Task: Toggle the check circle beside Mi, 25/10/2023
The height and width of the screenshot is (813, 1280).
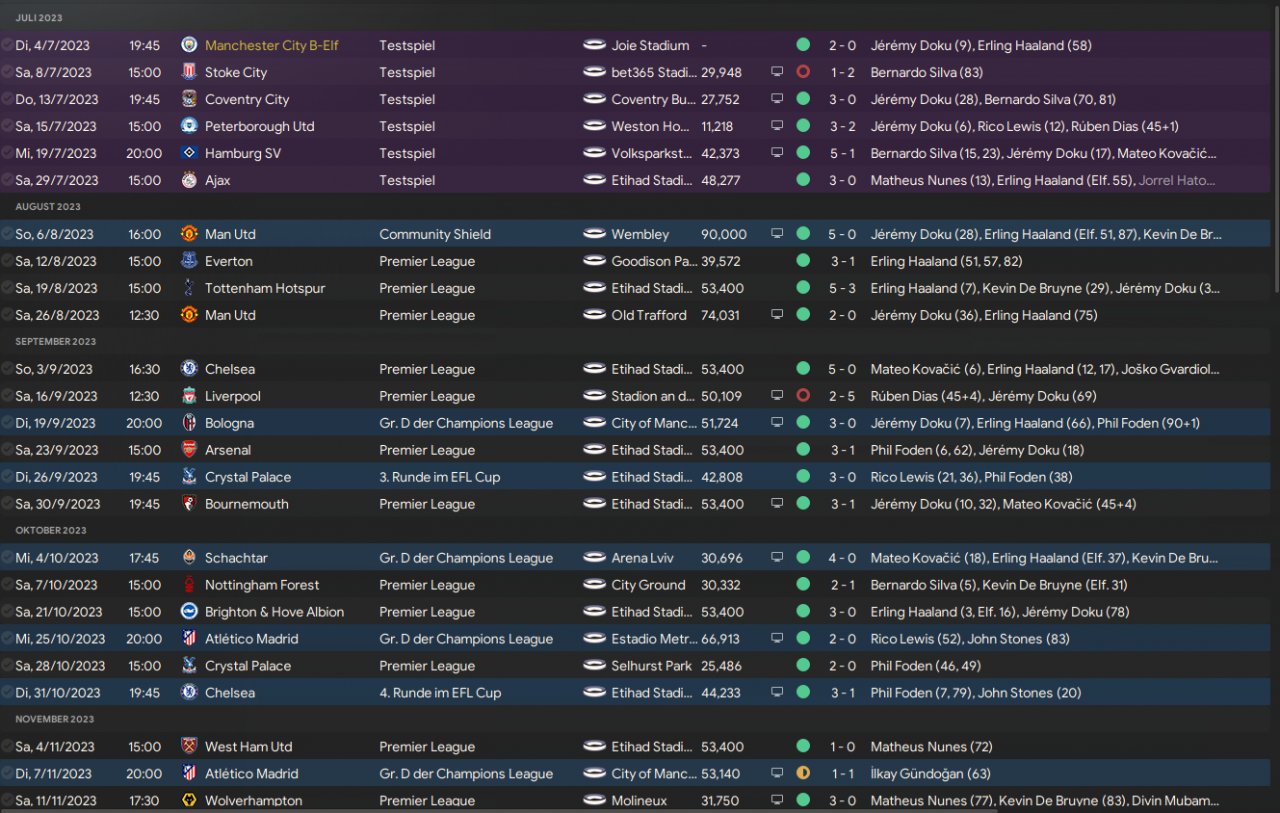Action: [x=7, y=639]
